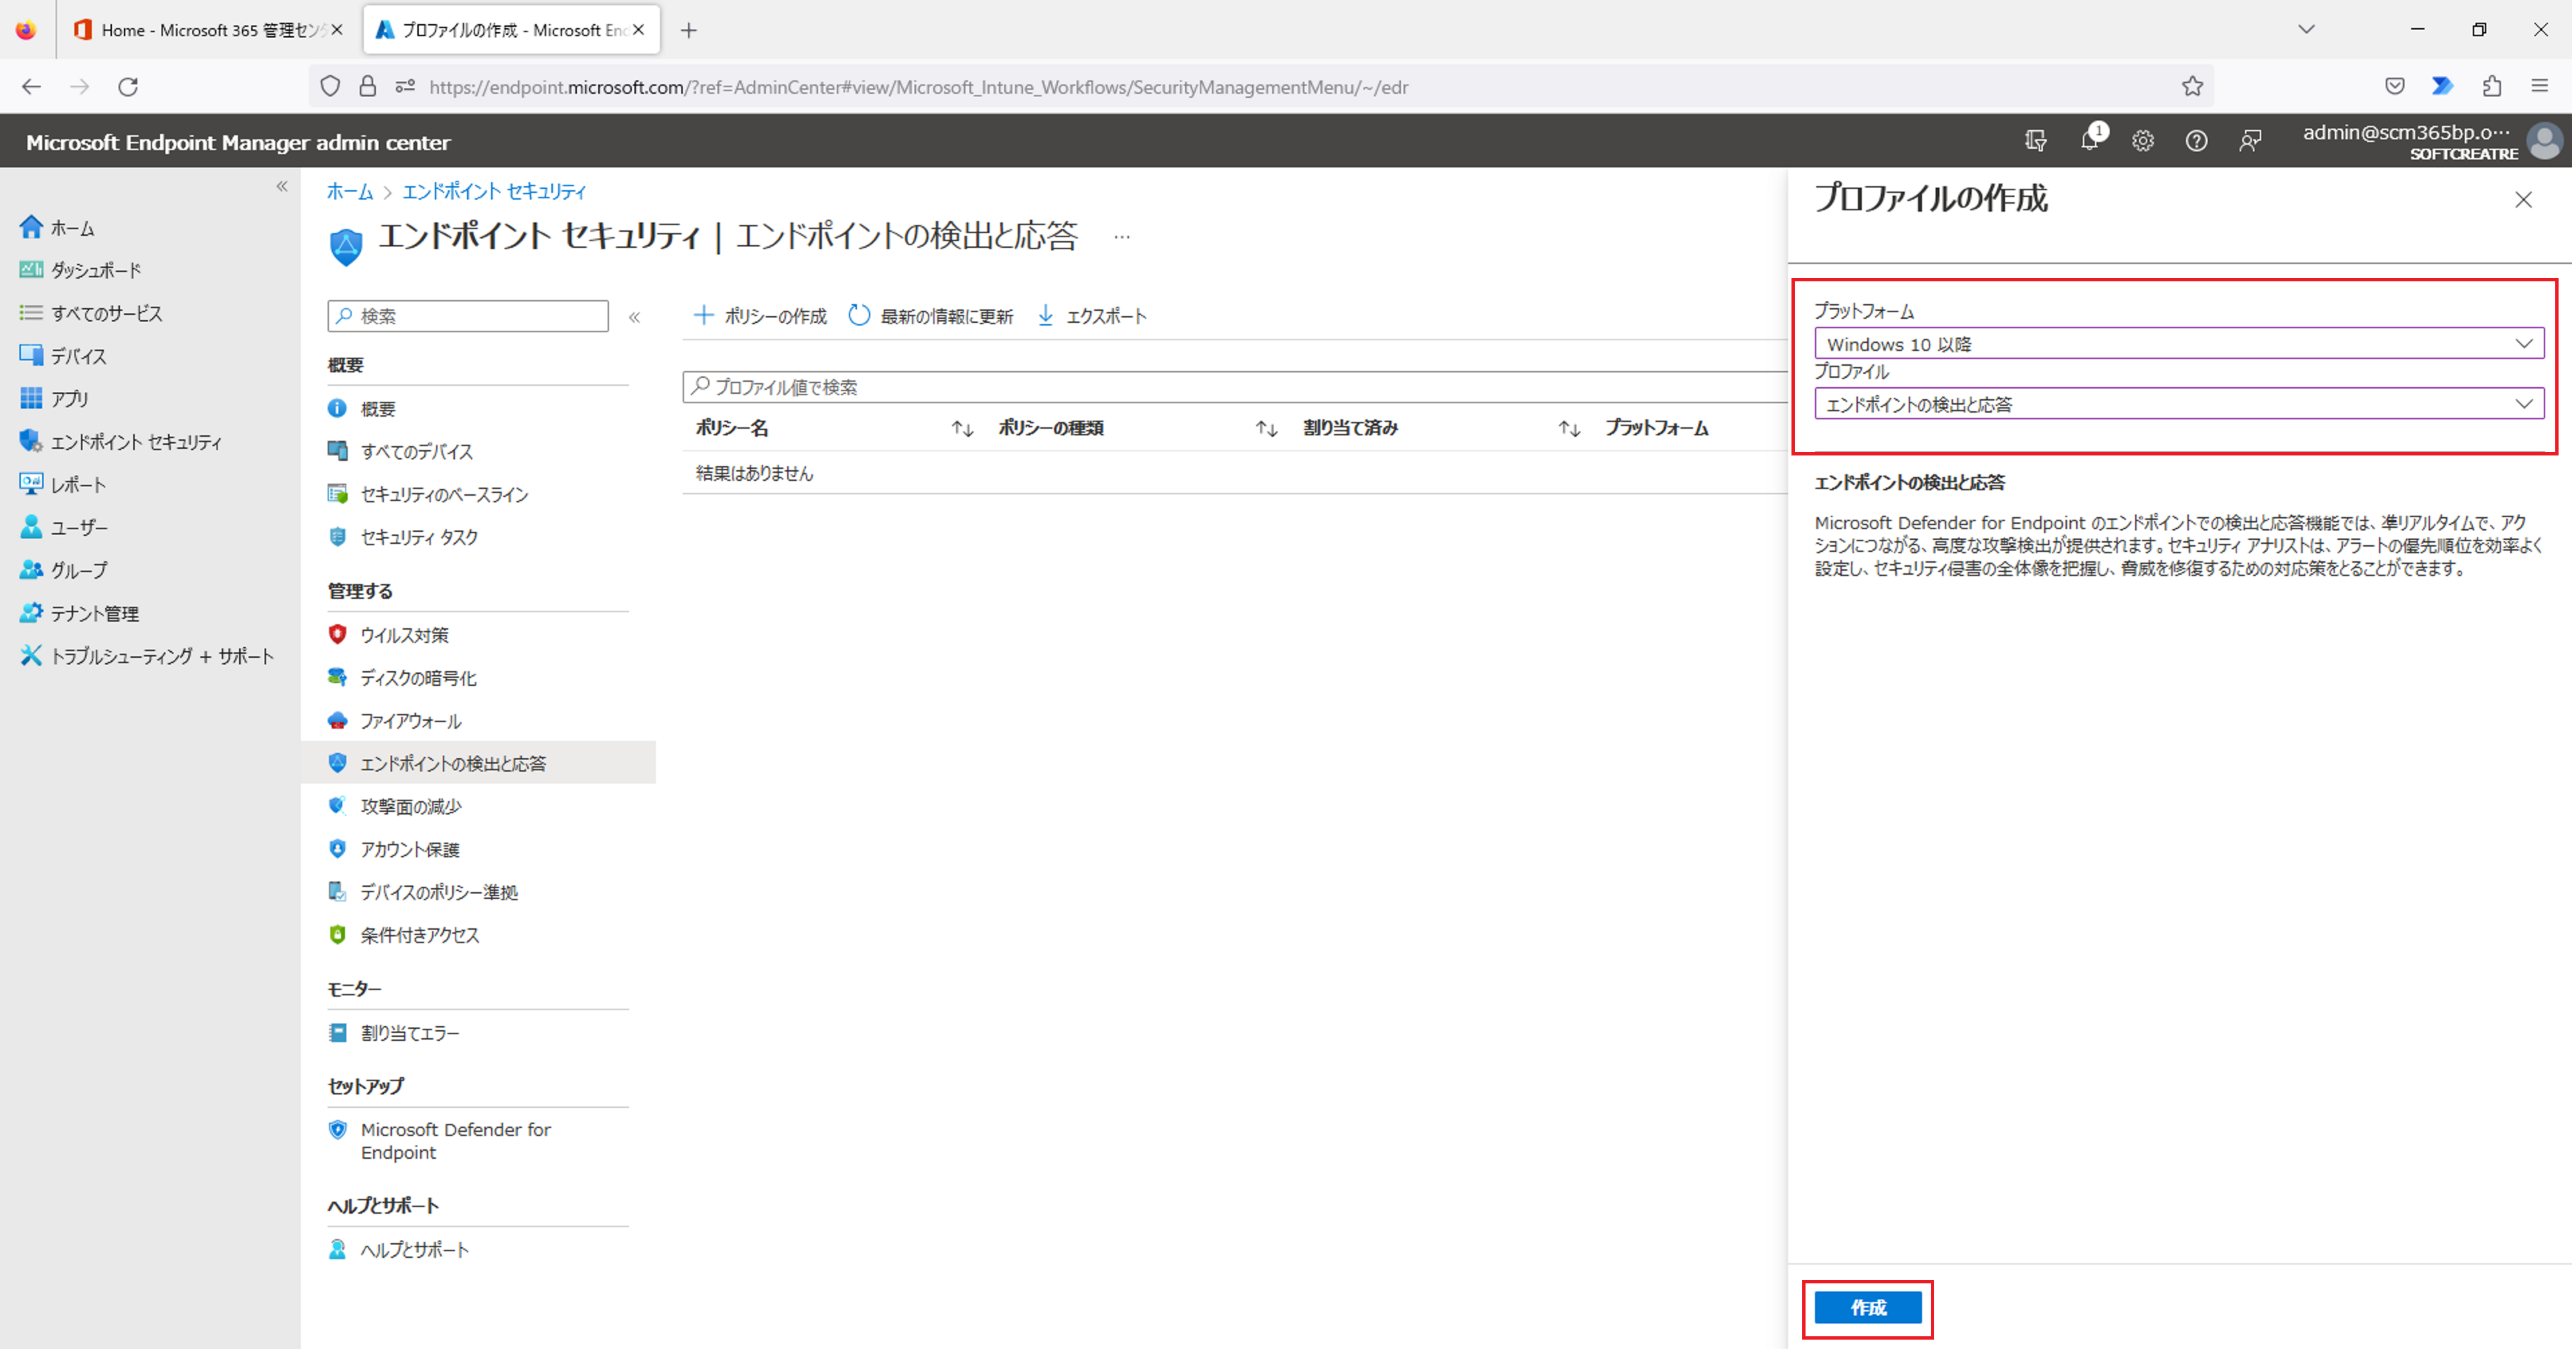
Task: Close the プロファイルの作成 panel
Action: pos(2523,200)
